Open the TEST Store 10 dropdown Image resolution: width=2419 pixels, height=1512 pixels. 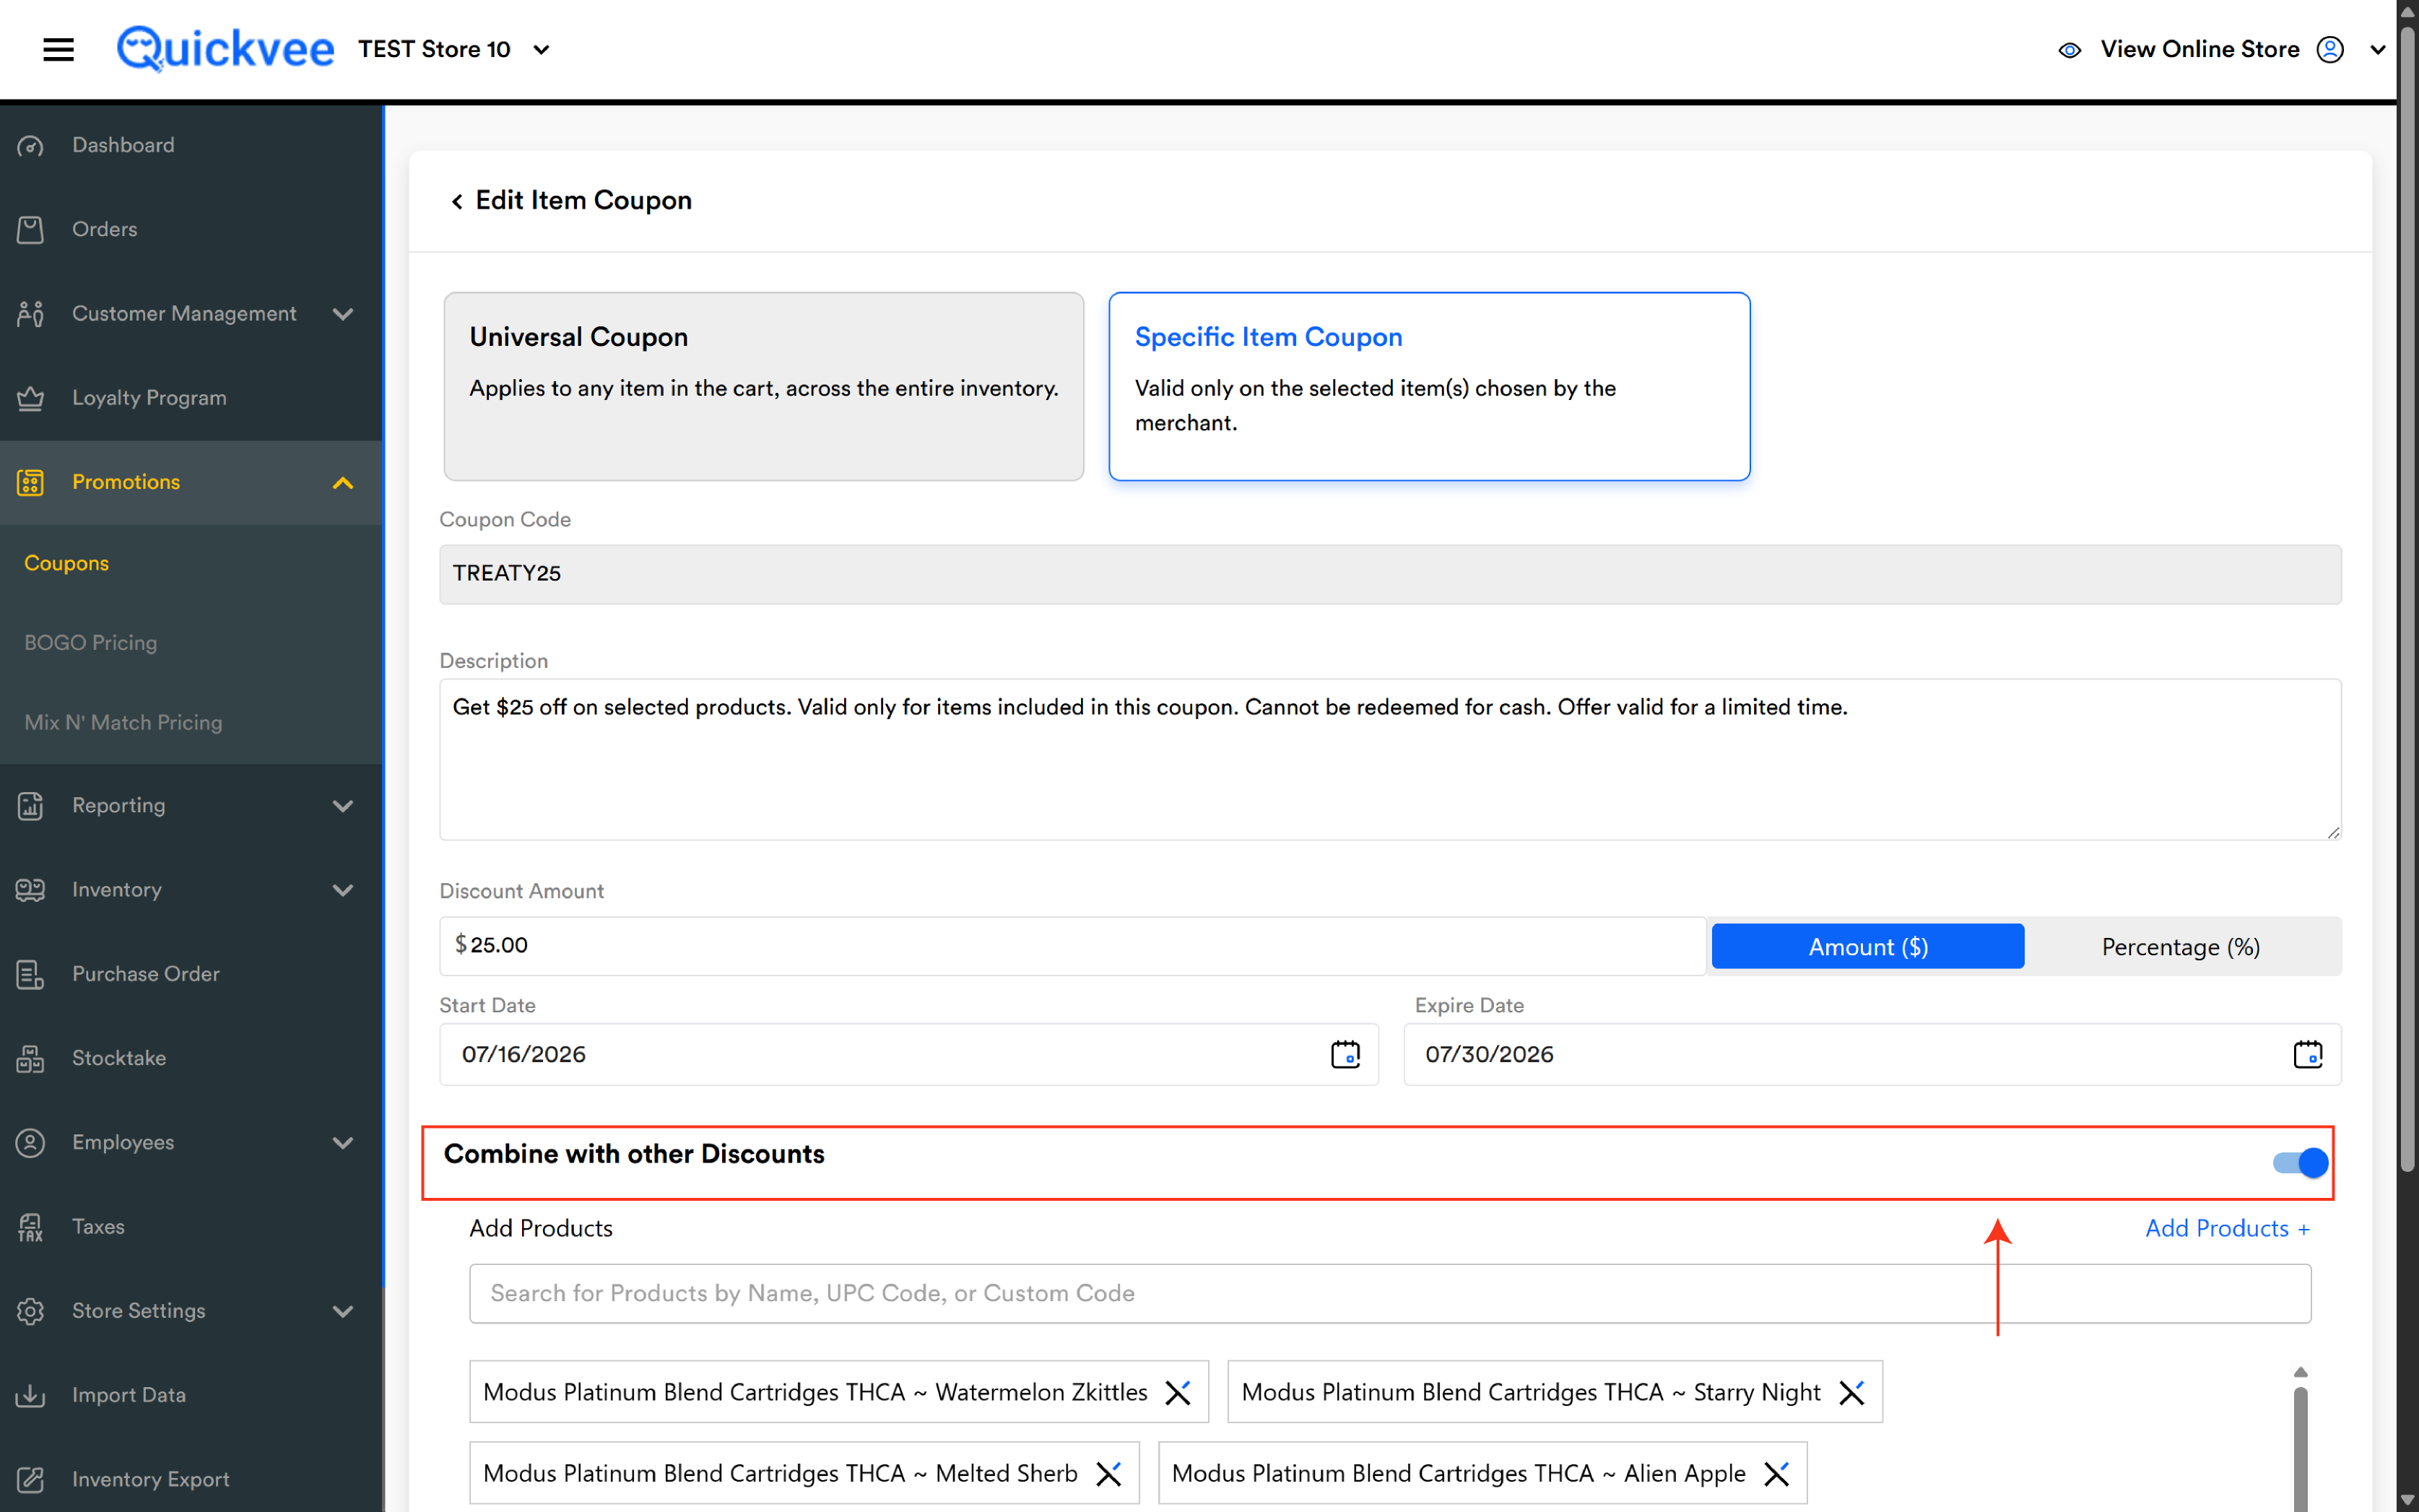pos(541,50)
